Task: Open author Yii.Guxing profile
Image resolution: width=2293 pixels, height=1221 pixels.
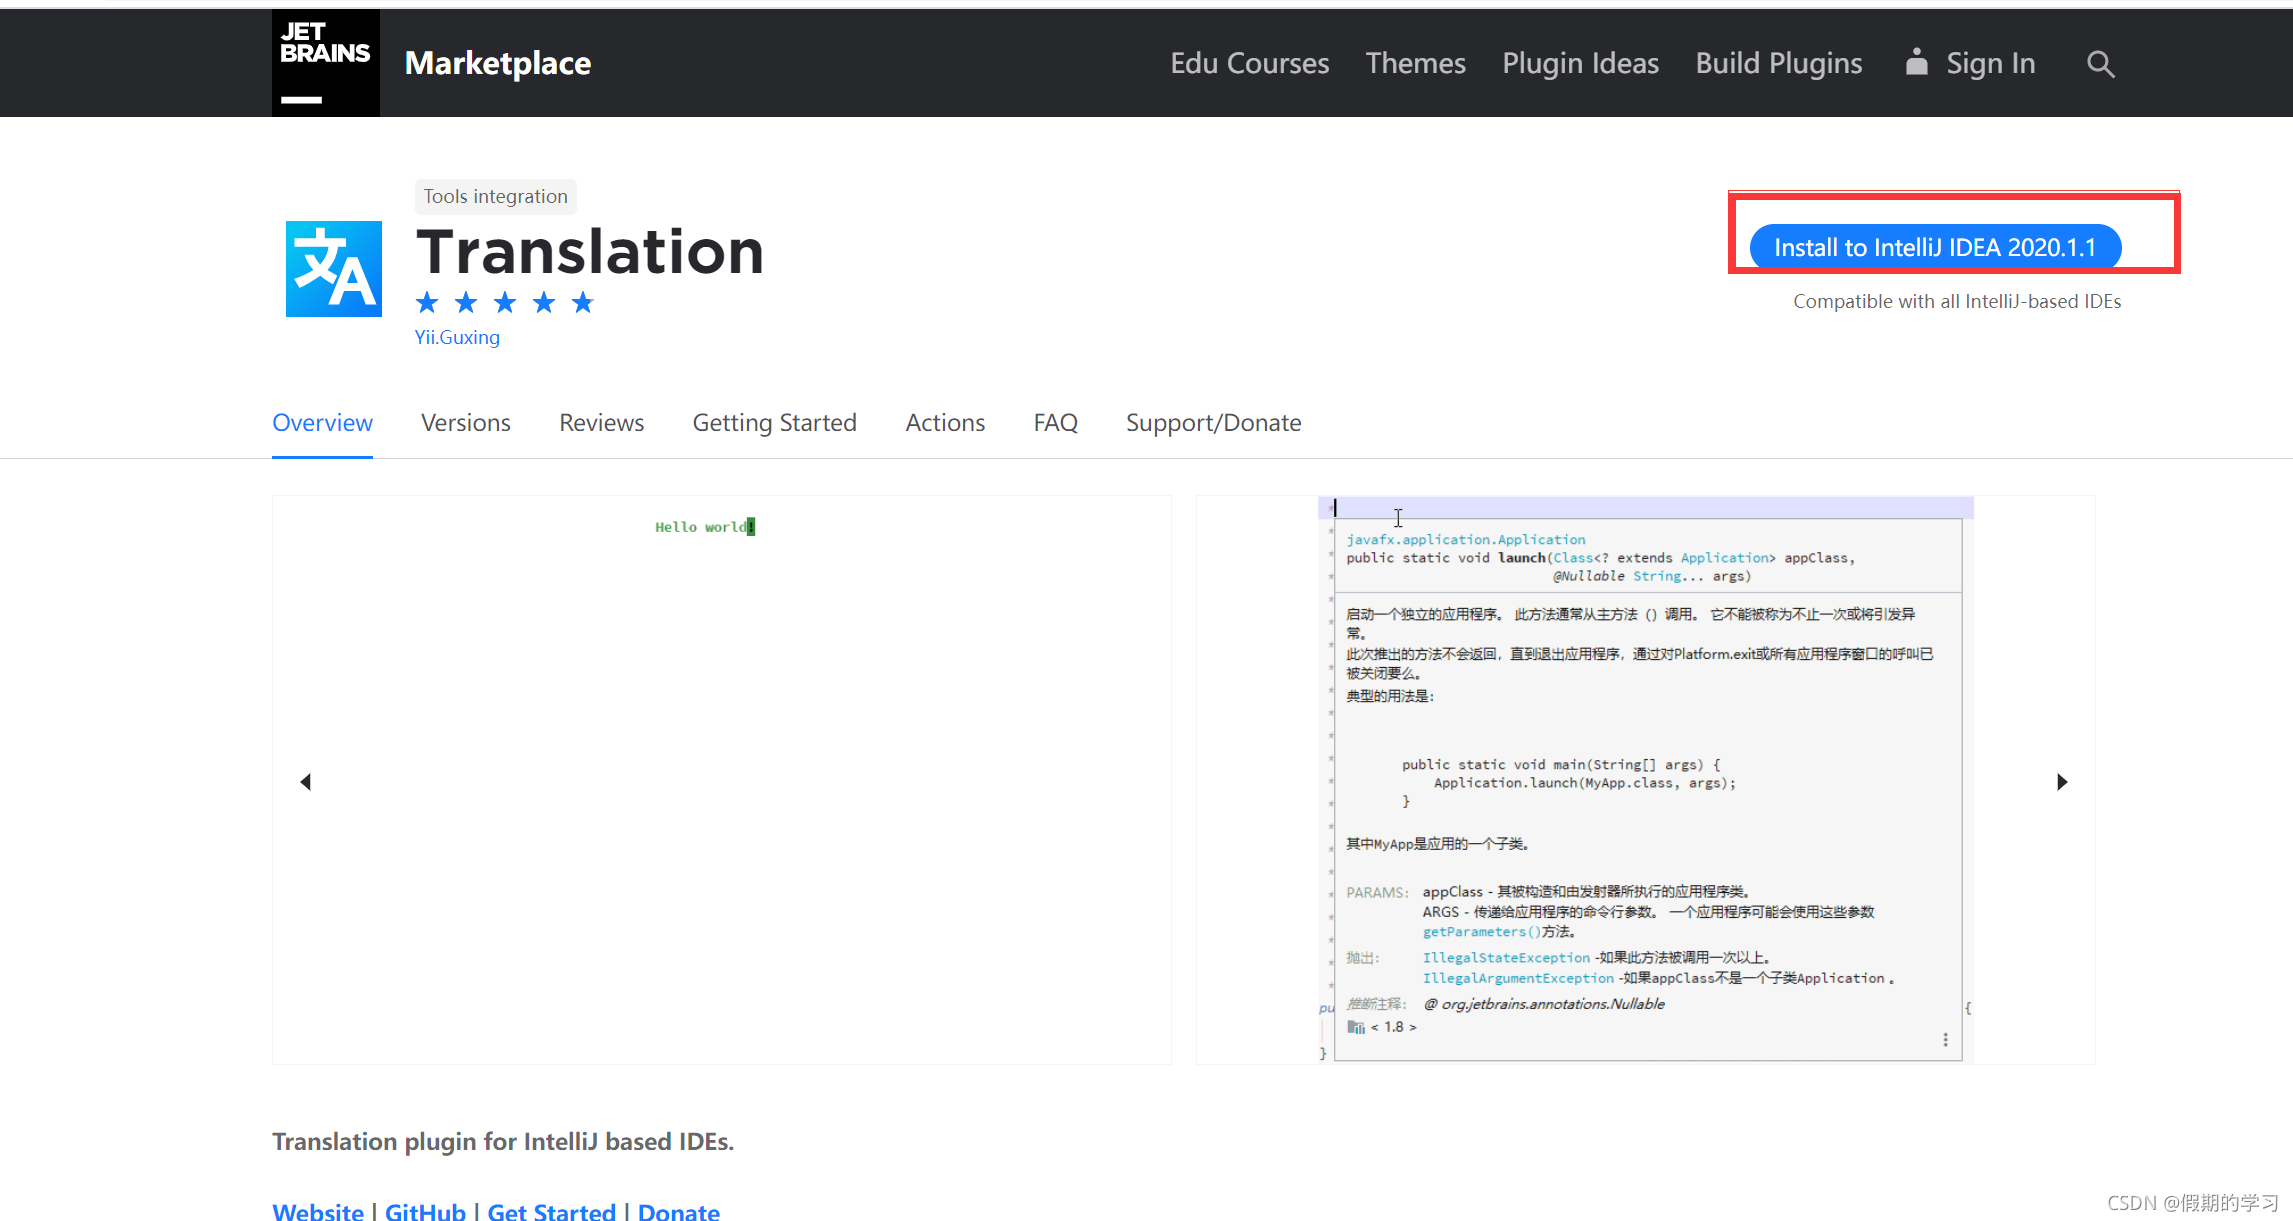Action: [x=457, y=337]
